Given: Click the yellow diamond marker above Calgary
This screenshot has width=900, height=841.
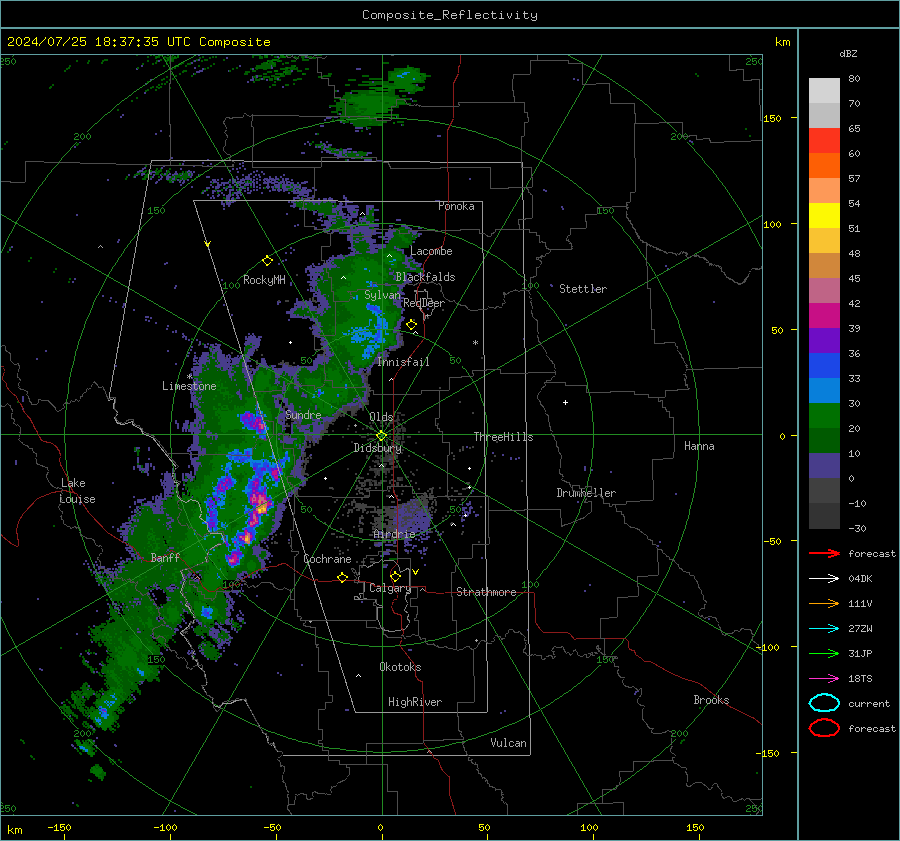Looking at the screenshot, I should 395,576.
